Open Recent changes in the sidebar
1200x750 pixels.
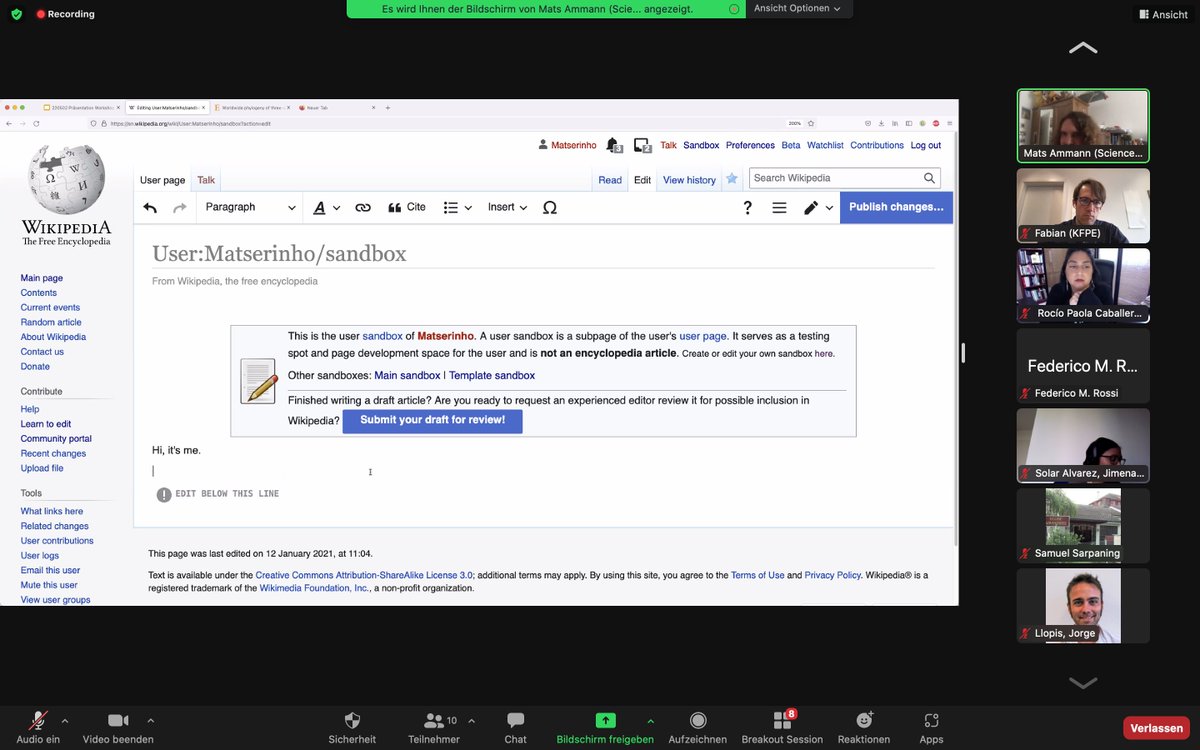(53, 453)
